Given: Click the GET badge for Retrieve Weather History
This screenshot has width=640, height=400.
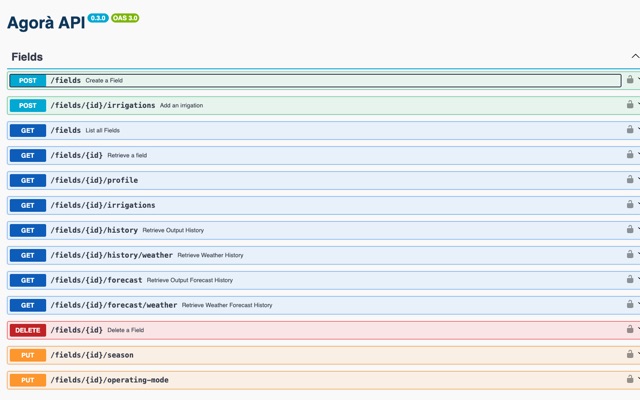Looking at the screenshot, I should point(28,255).
